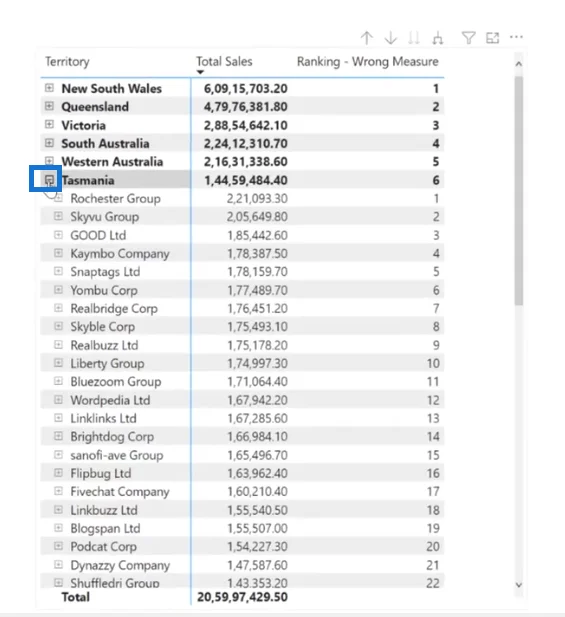Collapse the Tasmania territory
The height and width of the screenshot is (617, 565).
(49, 180)
